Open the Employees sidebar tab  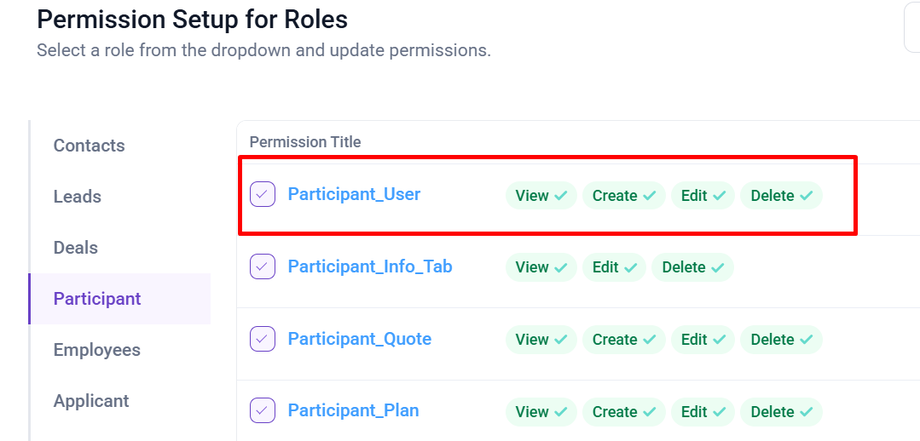click(96, 350)
